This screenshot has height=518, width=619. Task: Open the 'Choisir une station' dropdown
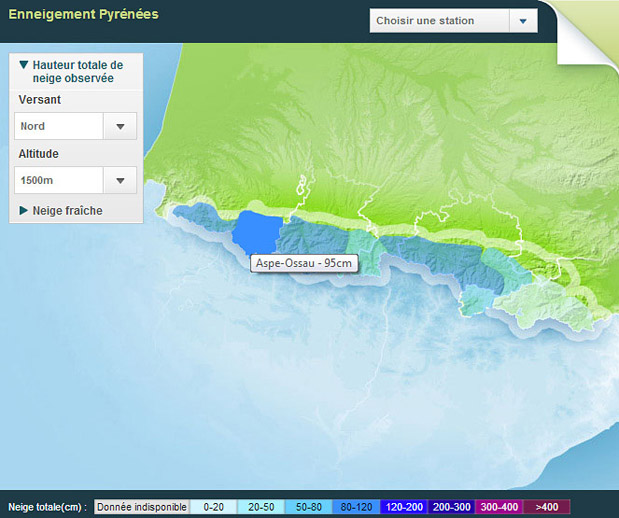pyautogui.click(x=439, y=21)
